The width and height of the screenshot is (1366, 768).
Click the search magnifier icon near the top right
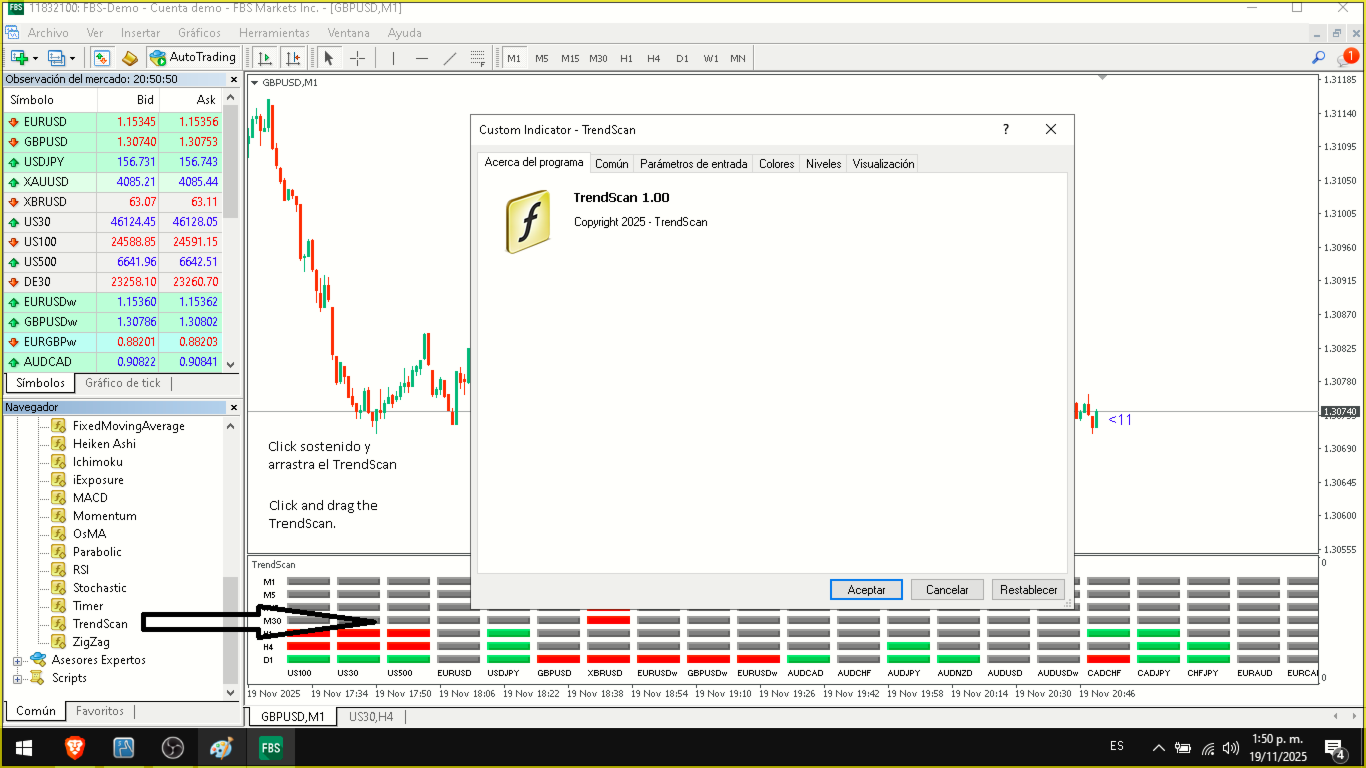click(1318, 58)
